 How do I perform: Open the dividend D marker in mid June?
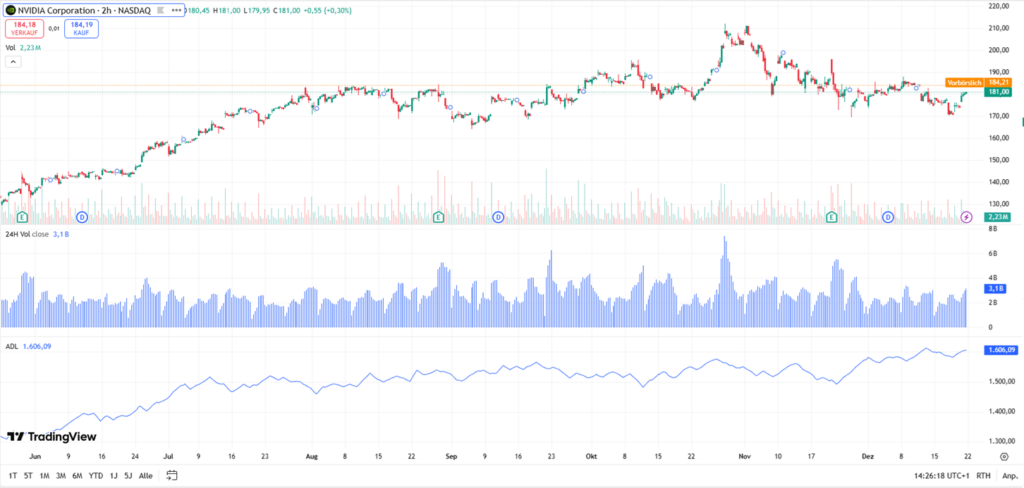coord(82,216)
